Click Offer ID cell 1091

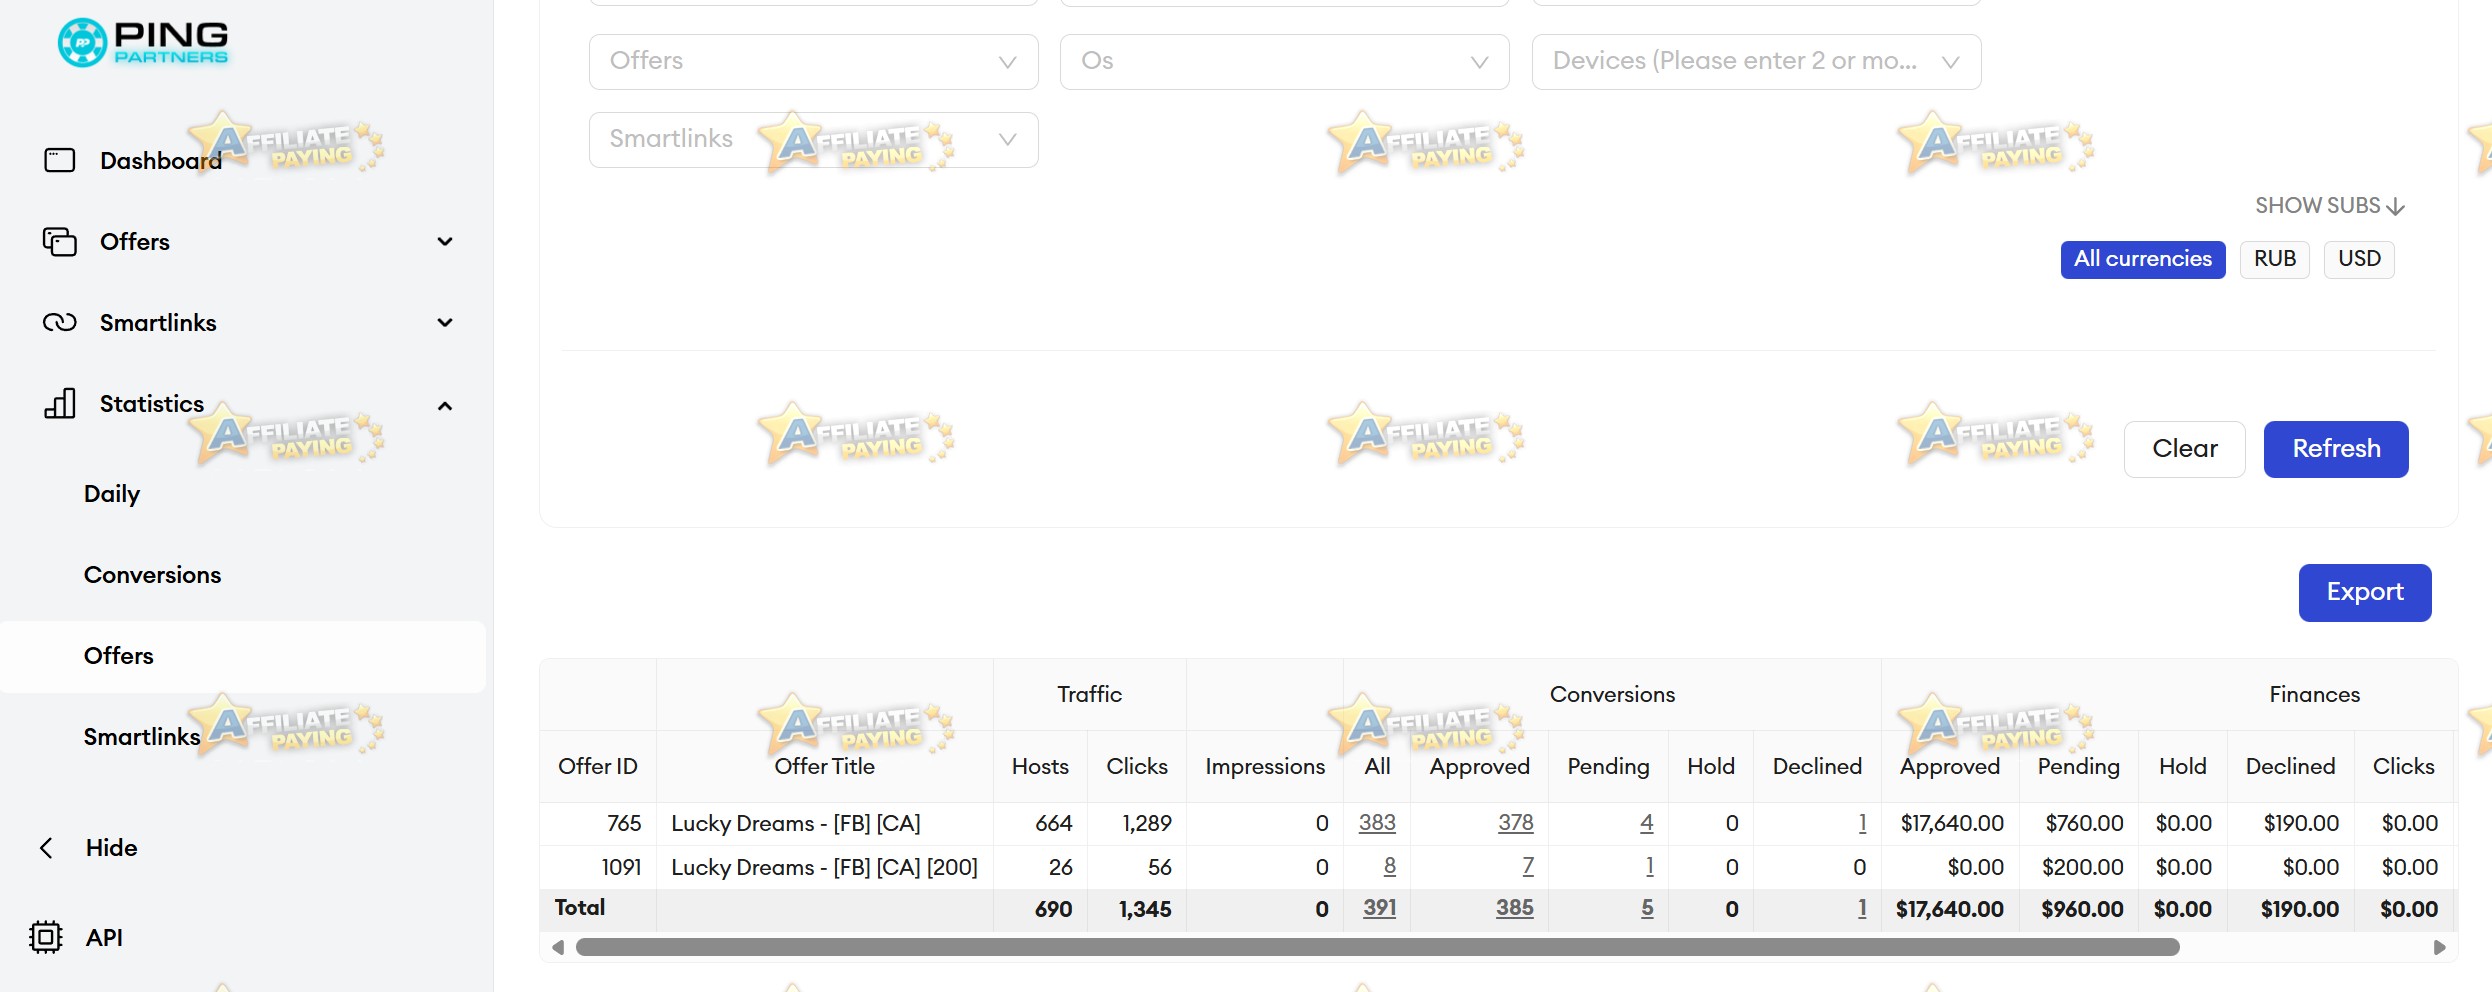coord(621,868)
